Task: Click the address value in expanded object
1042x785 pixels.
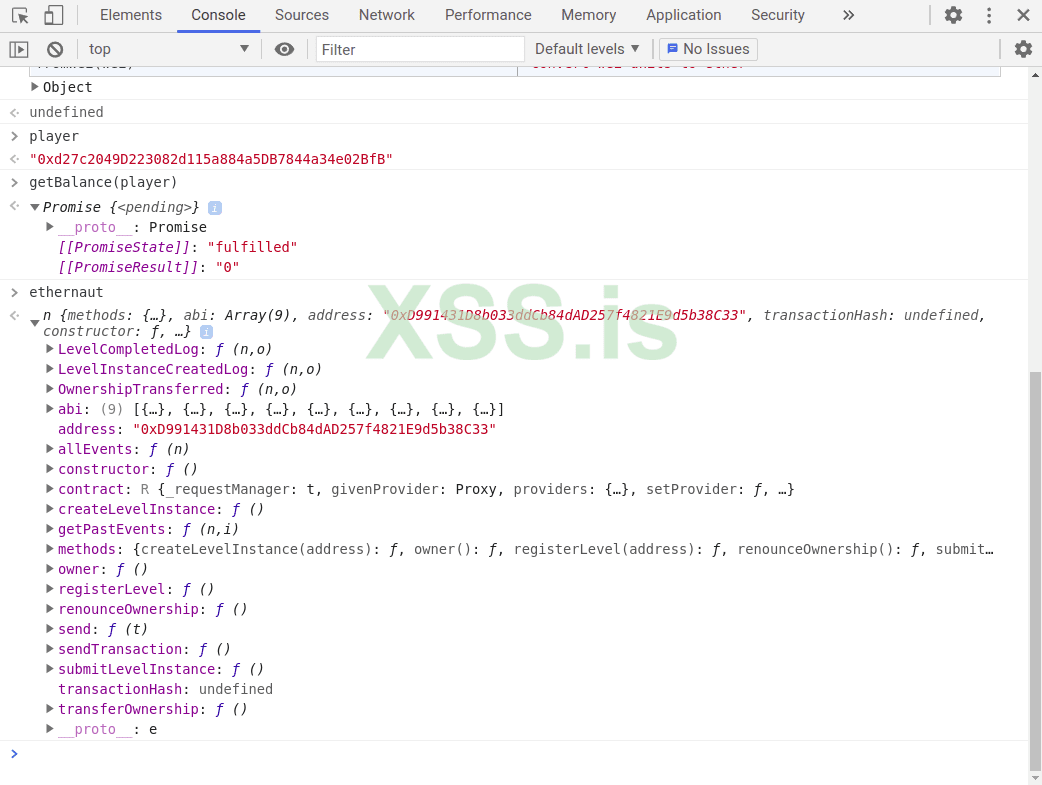Action: 314,429
